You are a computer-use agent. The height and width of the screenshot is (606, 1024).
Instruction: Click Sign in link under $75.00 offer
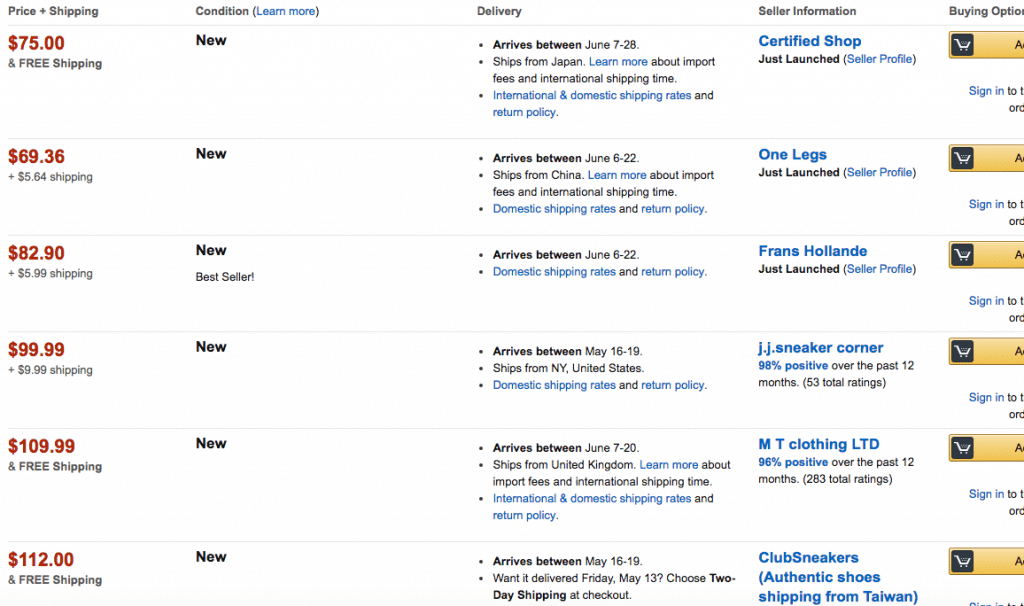986,91
